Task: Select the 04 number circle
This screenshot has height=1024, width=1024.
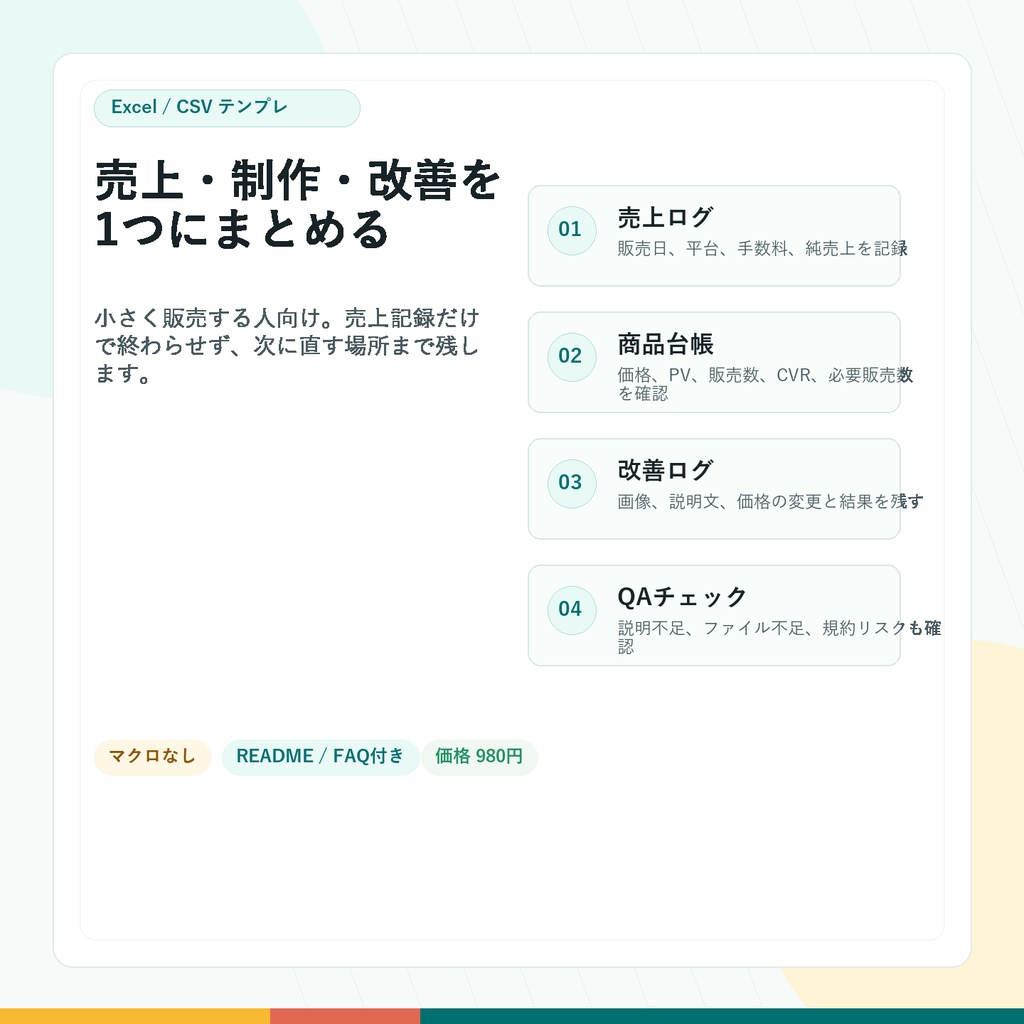Action: (x=571, y=611)
